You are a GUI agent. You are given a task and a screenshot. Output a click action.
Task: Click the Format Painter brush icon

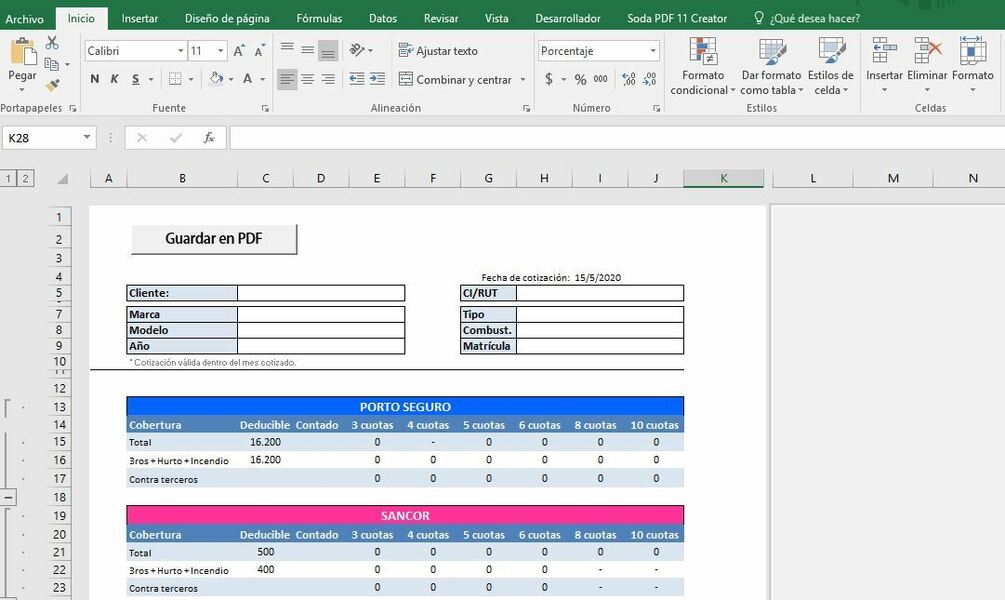click(x=52, y=85)
